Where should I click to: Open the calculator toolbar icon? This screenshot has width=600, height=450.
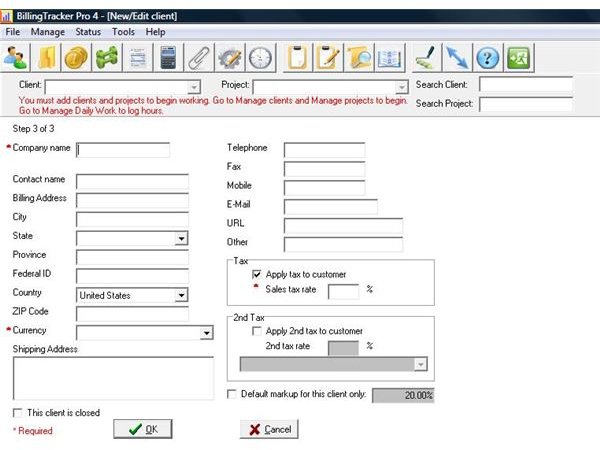pyautogui.click(x=168, y=58)
